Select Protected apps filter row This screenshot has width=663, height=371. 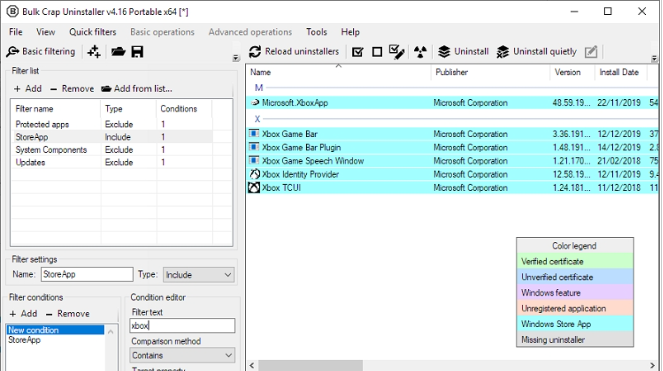click(112, 124)
